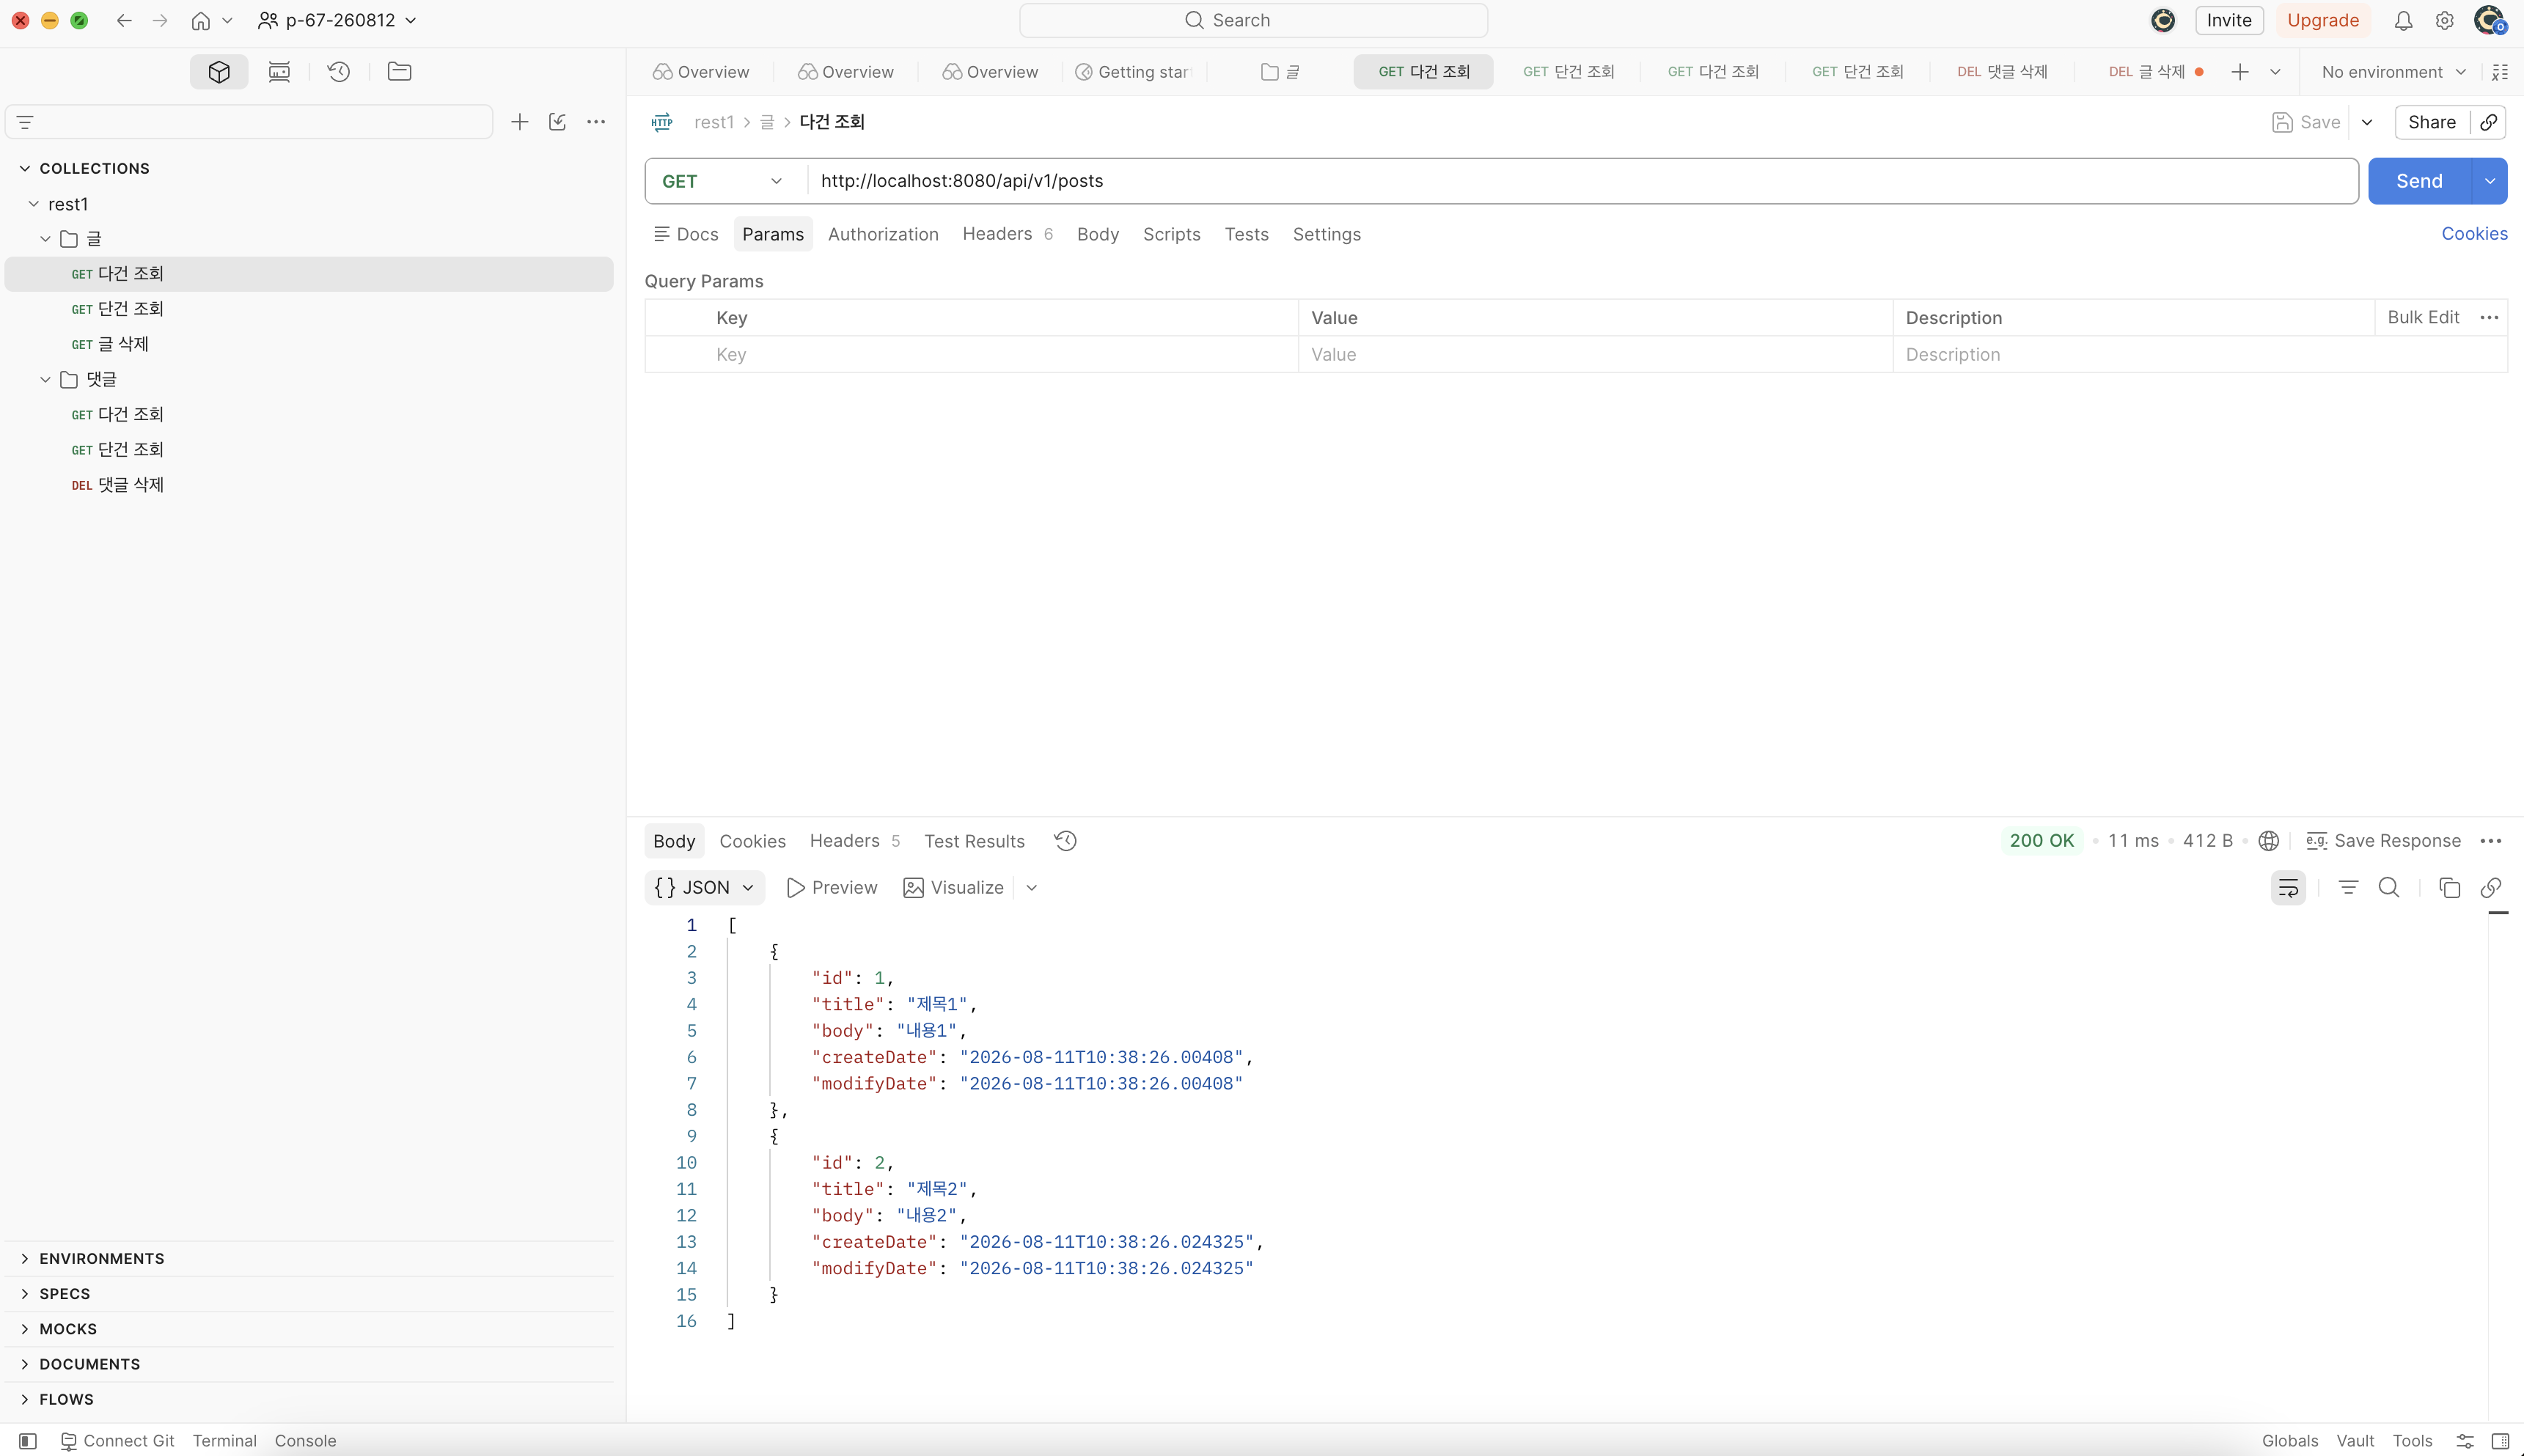The image size is (2524, 1456).
Task: Open a new request tab with plus
Action: coord(2240,71)
